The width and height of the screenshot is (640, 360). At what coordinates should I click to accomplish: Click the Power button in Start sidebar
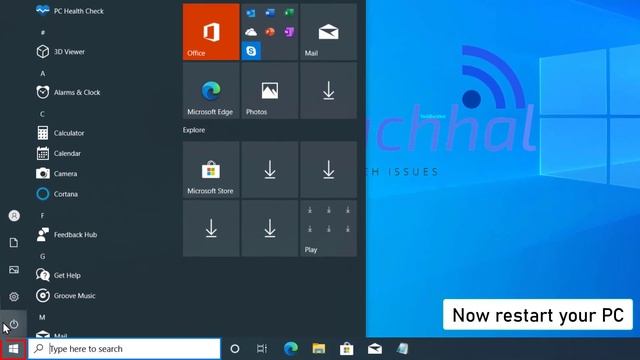point(14,324)
